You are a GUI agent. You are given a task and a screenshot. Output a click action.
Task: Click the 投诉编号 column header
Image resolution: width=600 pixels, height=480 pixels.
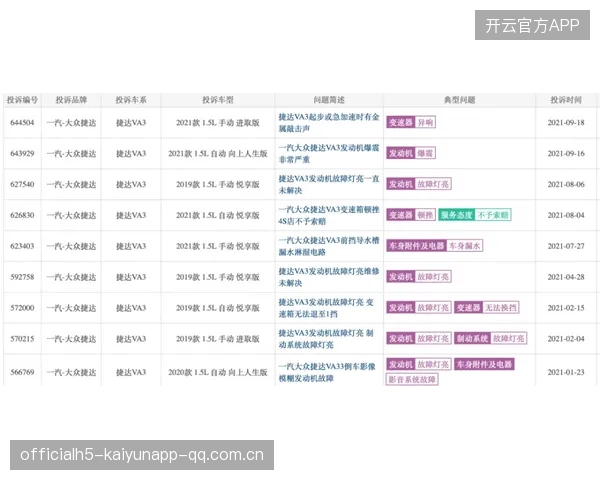tap(22, 100)
